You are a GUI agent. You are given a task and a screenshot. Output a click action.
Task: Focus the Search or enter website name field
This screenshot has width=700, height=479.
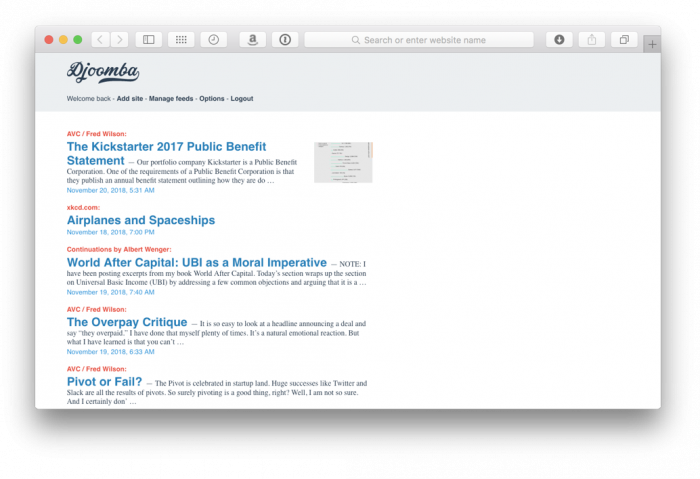(x=419, y=40)
